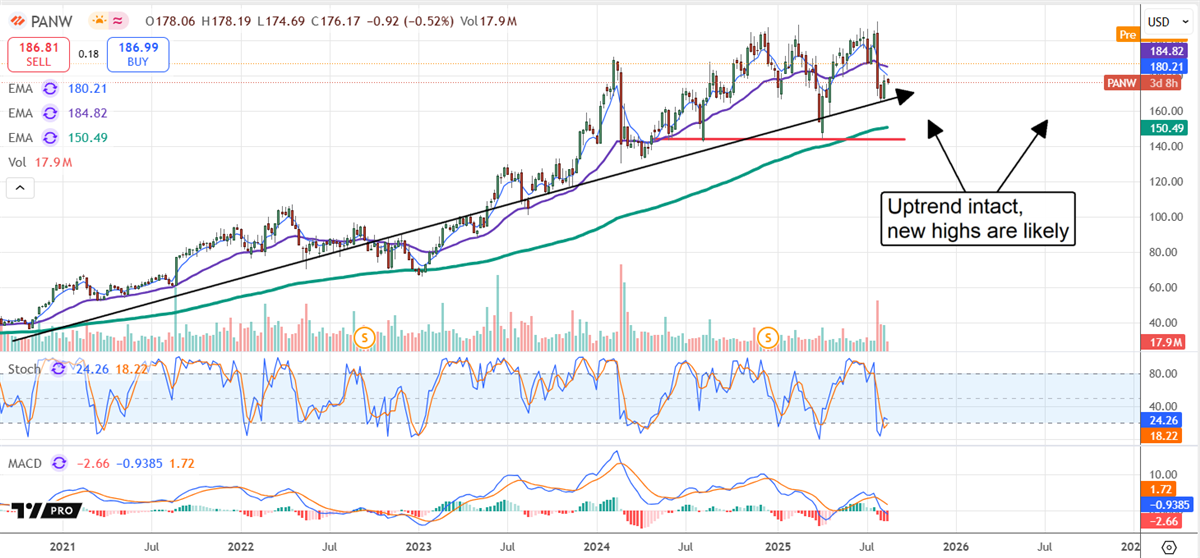The image size is (1200, 558).
Task: Click the 3d 8h countdown label
Action: [x=1166, y=83]
